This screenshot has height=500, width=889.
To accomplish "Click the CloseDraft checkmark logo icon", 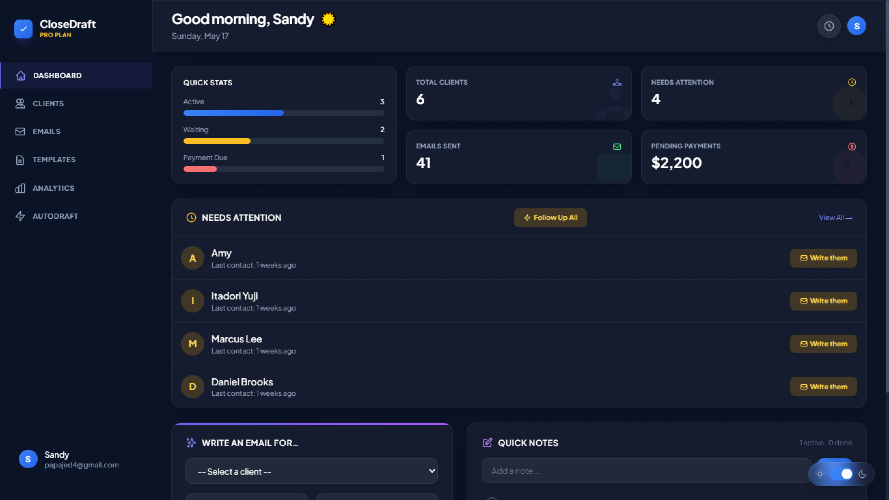I will pyautogui.click(x=23, y=28).
